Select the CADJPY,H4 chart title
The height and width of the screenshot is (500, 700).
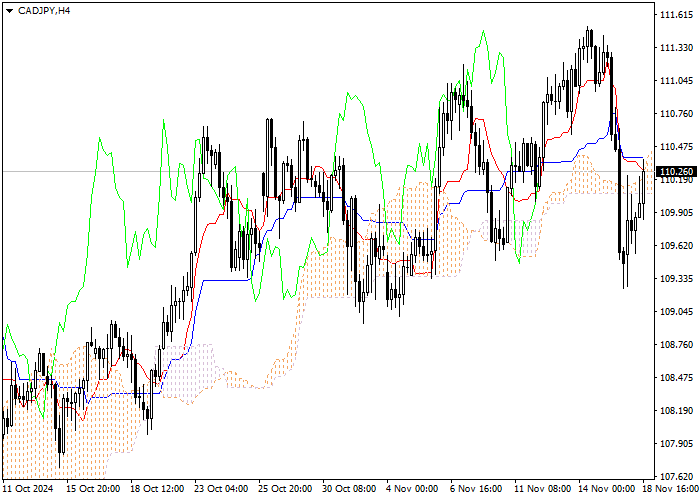tap(44, 11)
